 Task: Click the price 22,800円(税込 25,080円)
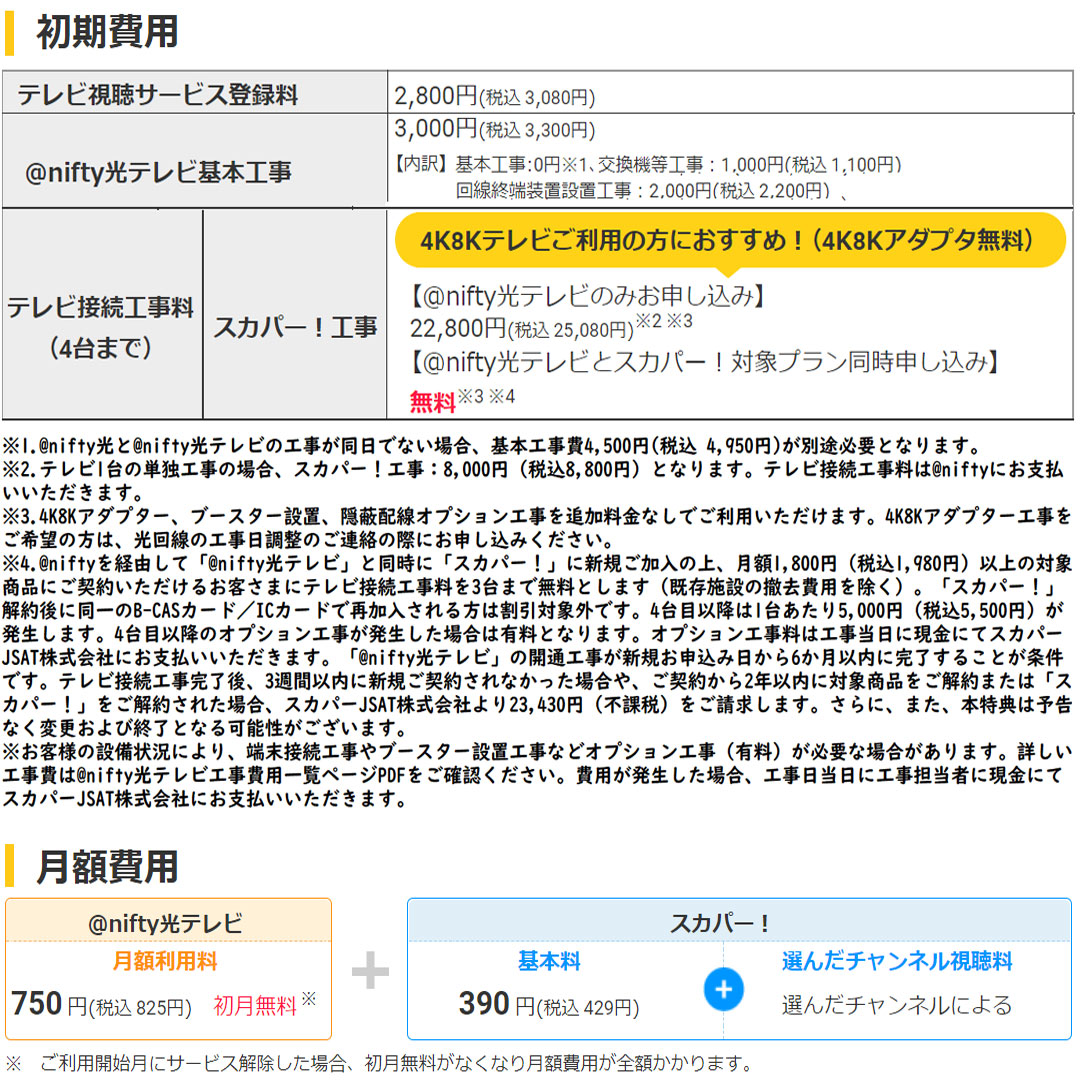tap(521, 329)
